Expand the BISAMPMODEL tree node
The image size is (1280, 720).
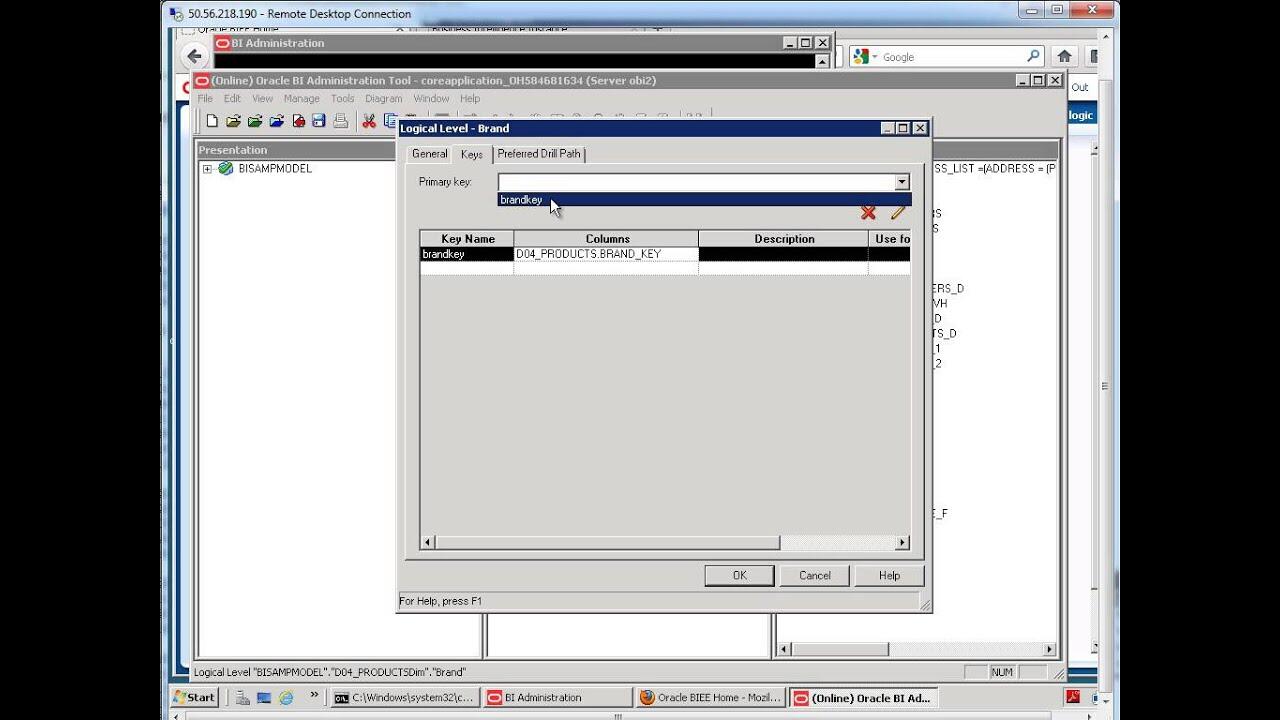coord(208,168)
